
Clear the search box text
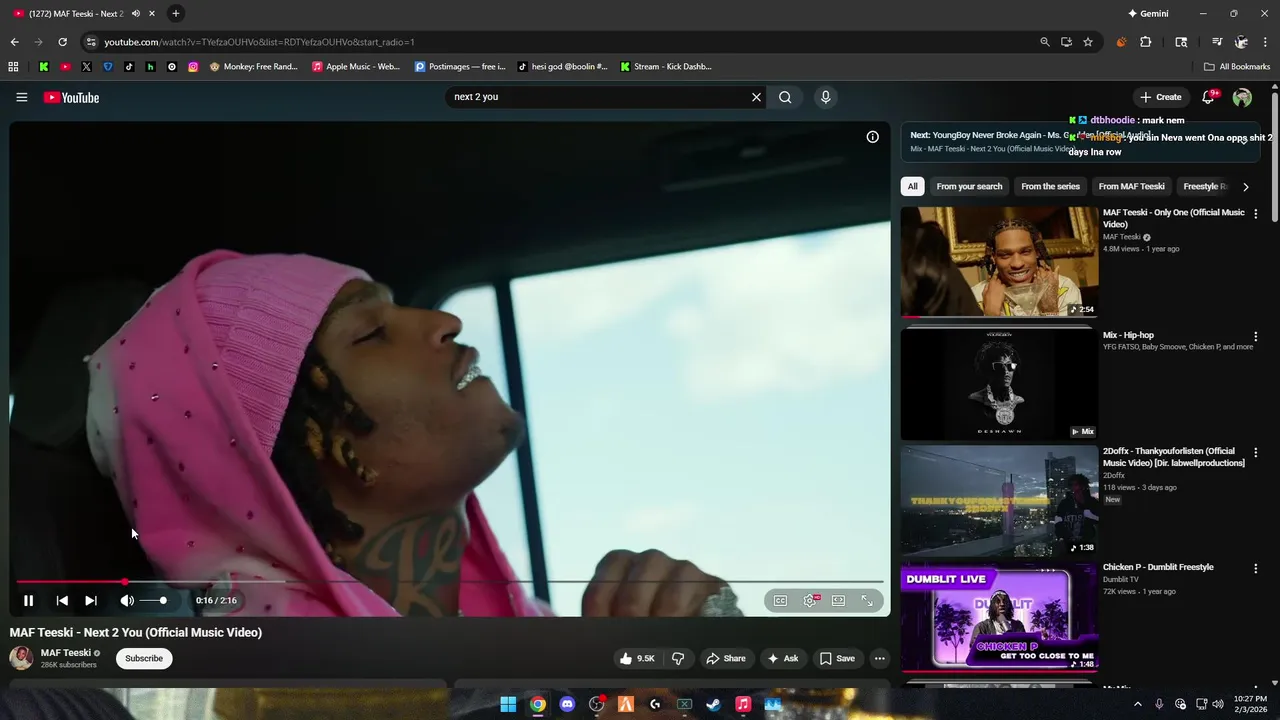[x=756, y=97]
